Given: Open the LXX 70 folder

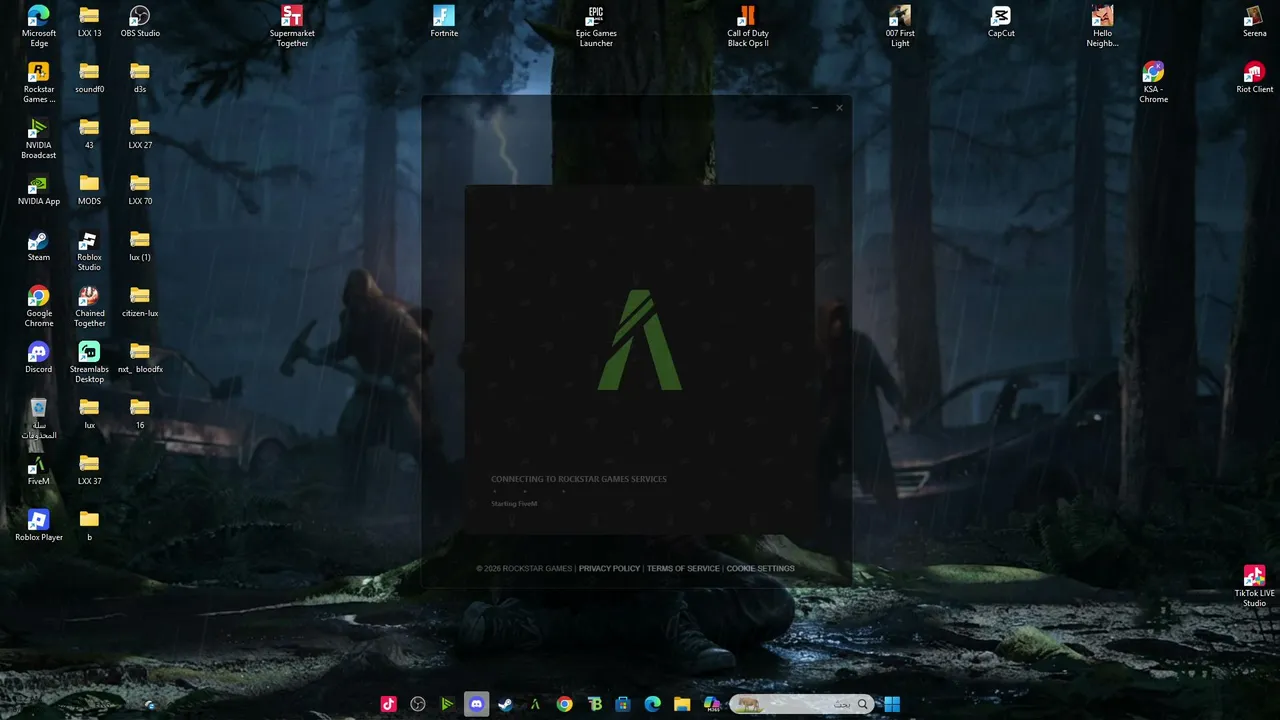Looking at the screenshot, I should click(x=140, y=190).
